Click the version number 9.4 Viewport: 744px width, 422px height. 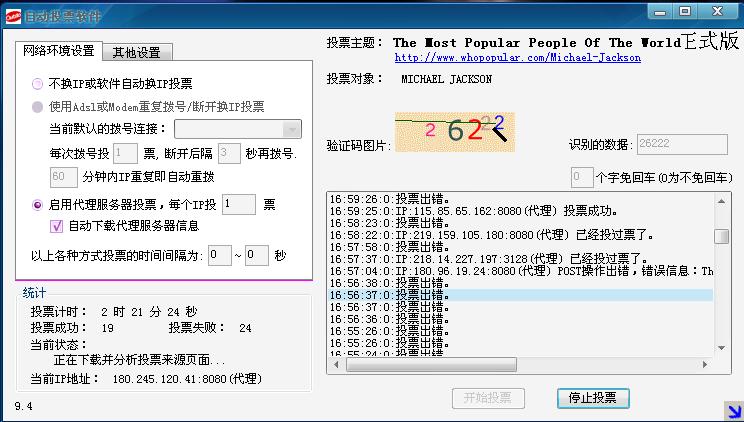(x=23, y=406)
